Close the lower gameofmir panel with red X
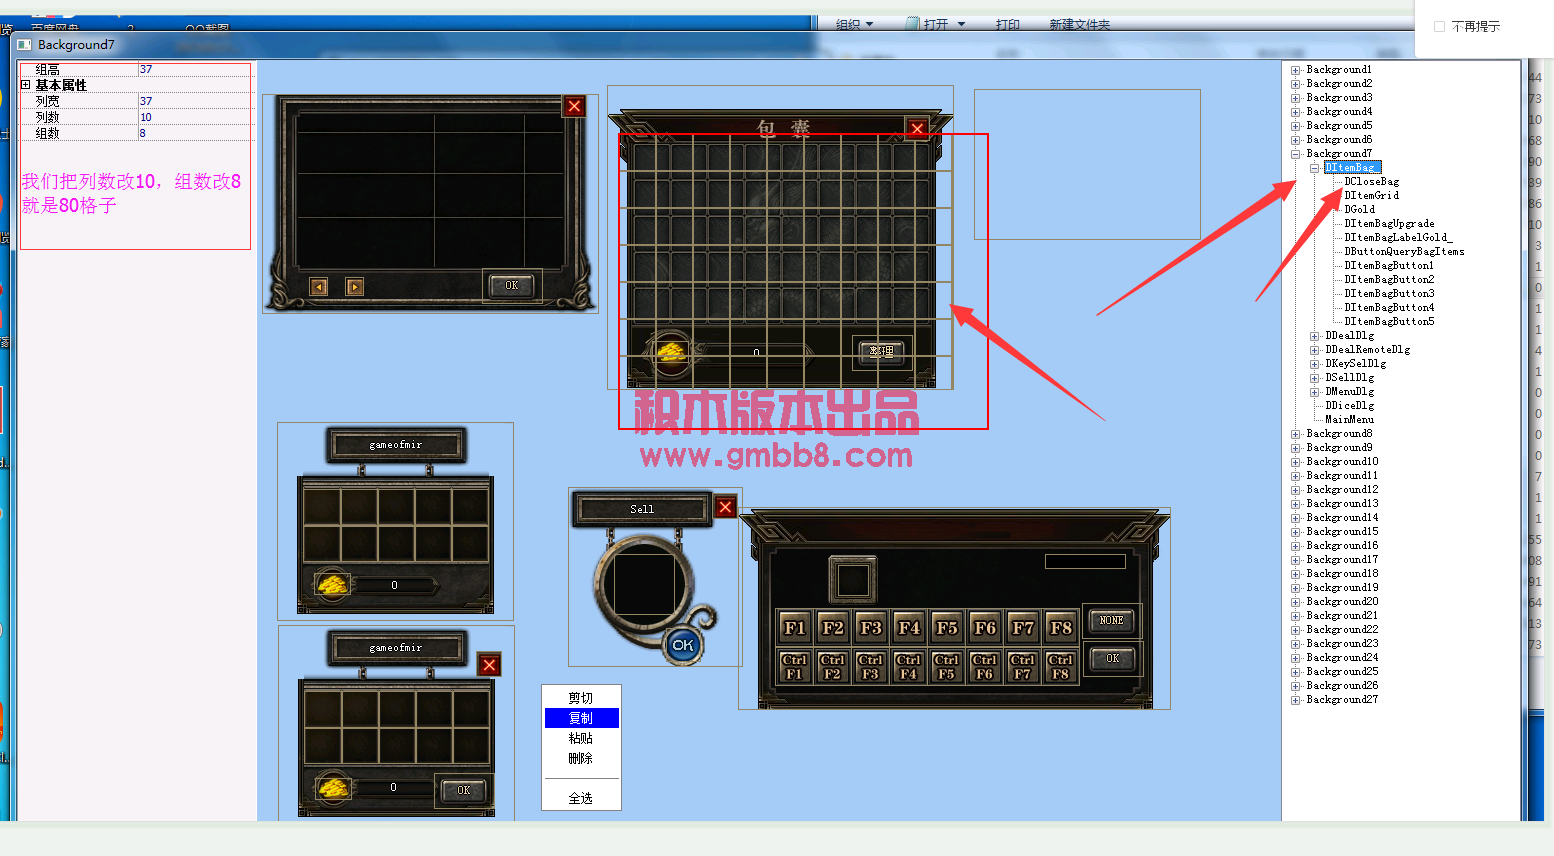This screenshot has height=856, width=1554. (489, 665)
